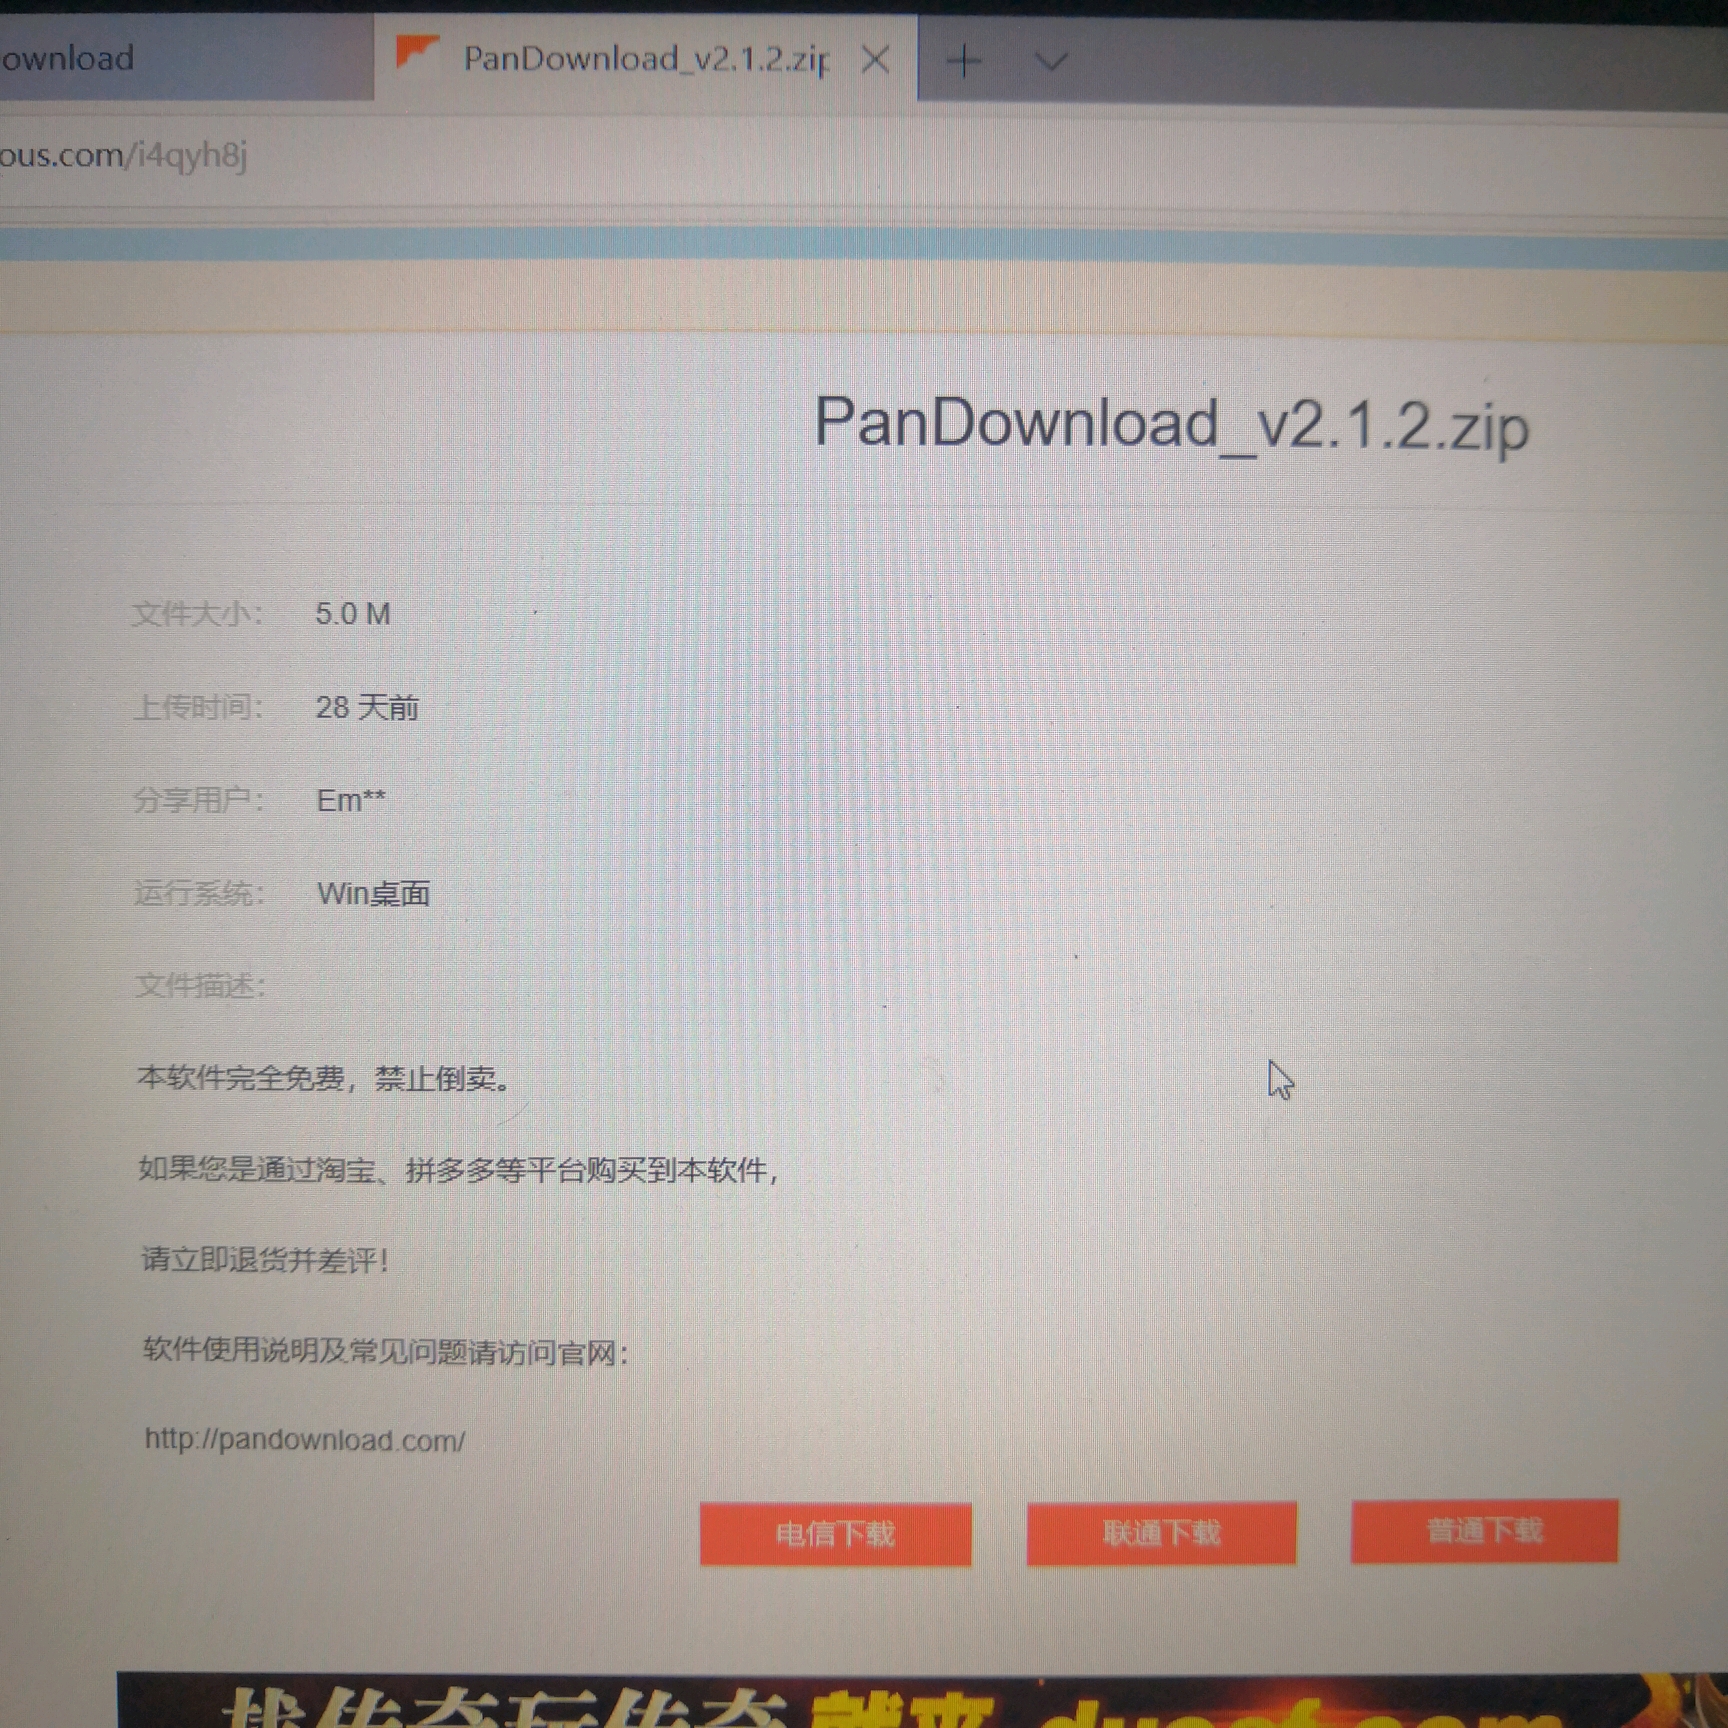Viewport: 1728px width, 1728px height.
Task: Open the http://pandownload.com/ link
Action: click(305, 1440)
